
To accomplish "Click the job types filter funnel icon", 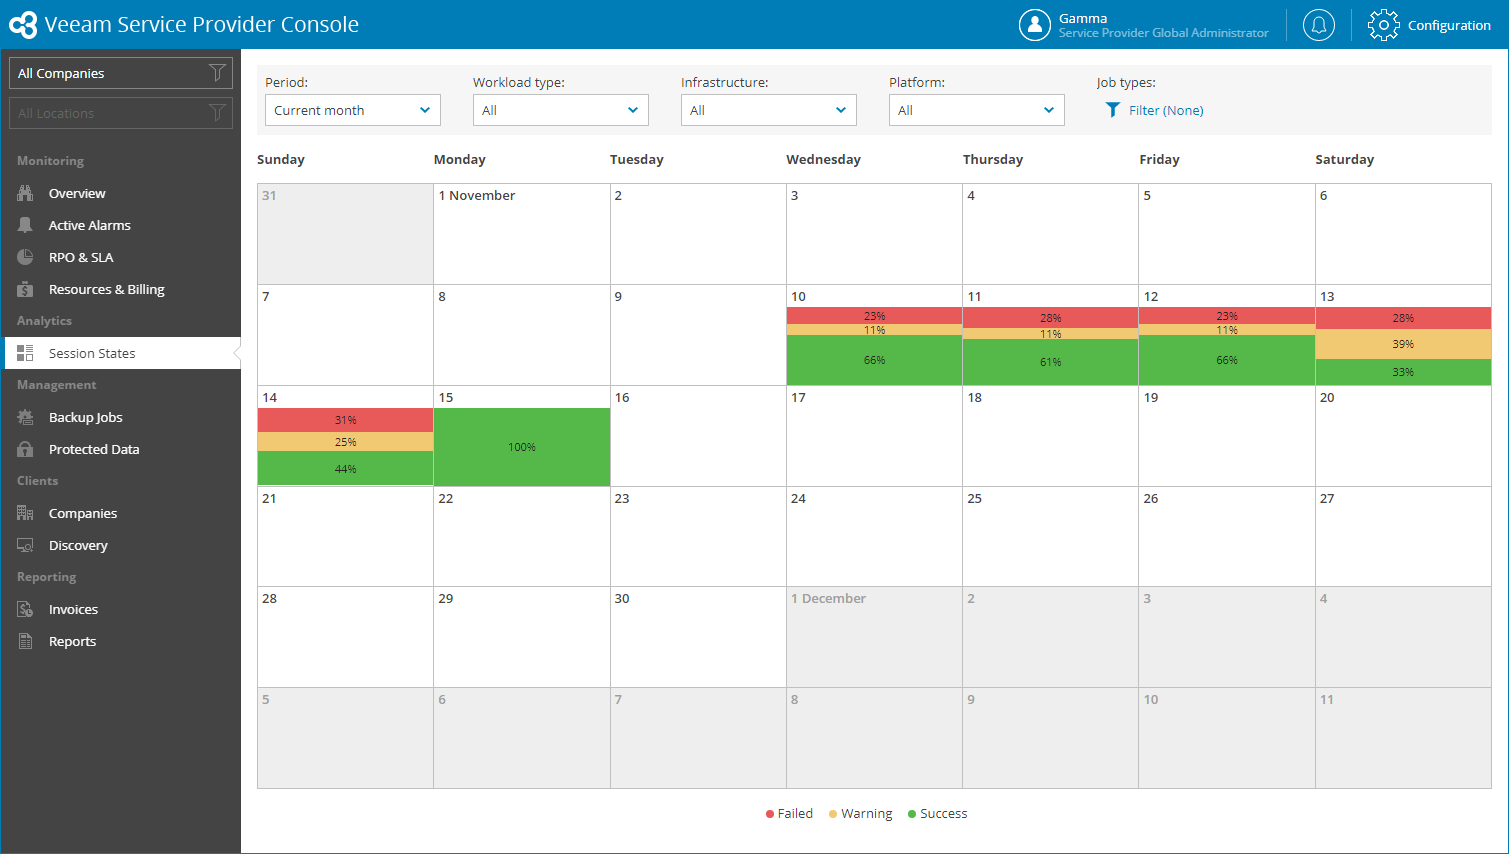I will (x=1112, y=110).
